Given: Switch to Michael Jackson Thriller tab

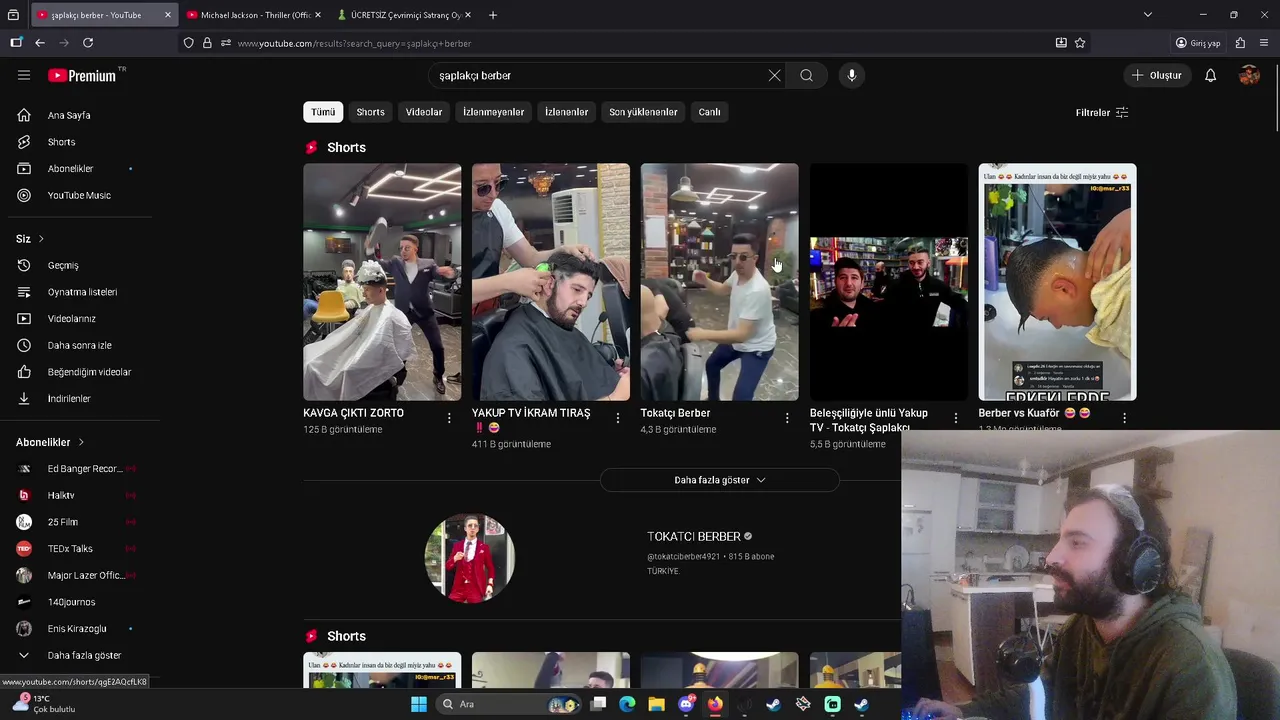Looking at the screenshot, I should click(254, 15).
